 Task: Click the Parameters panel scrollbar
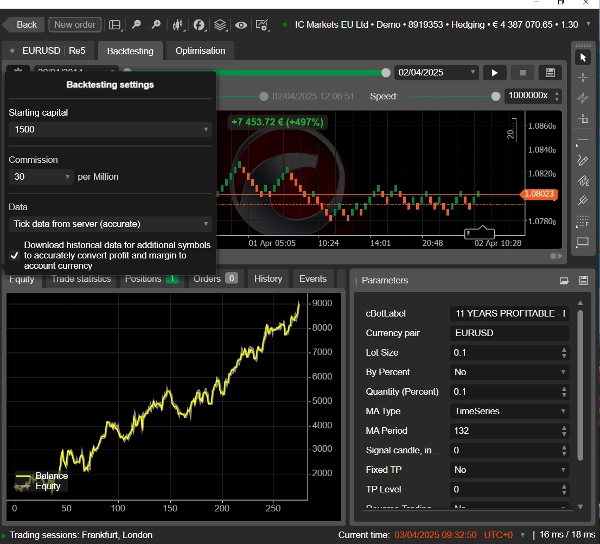click(580, 384)
